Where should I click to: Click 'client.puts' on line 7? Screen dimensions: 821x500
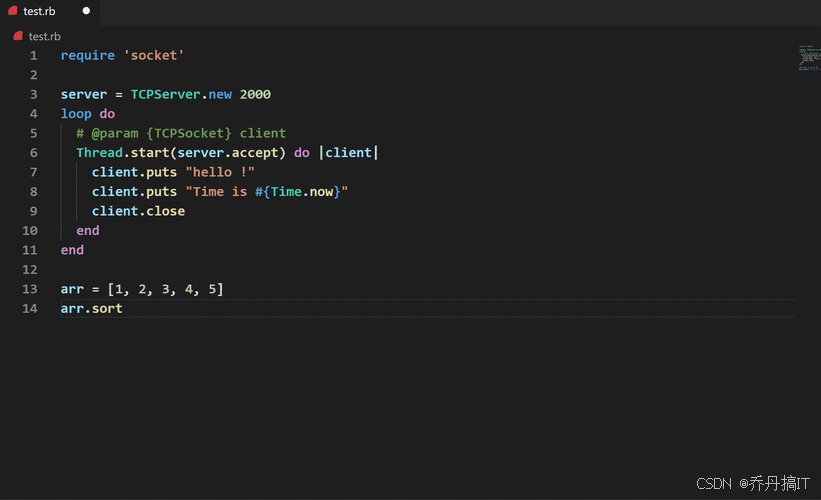pyautogui.click(x=135, y=172)
